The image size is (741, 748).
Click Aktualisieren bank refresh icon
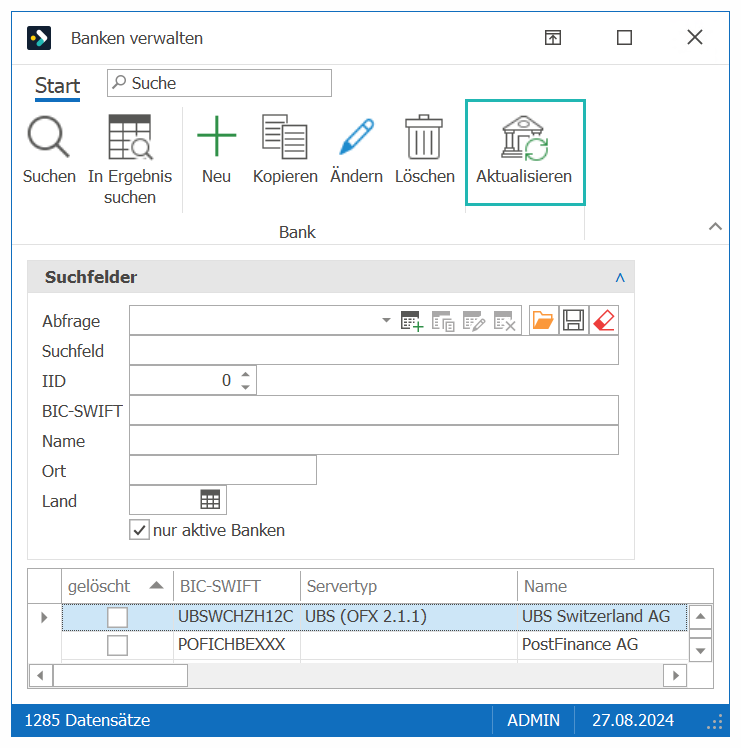(x=524, y=138)
